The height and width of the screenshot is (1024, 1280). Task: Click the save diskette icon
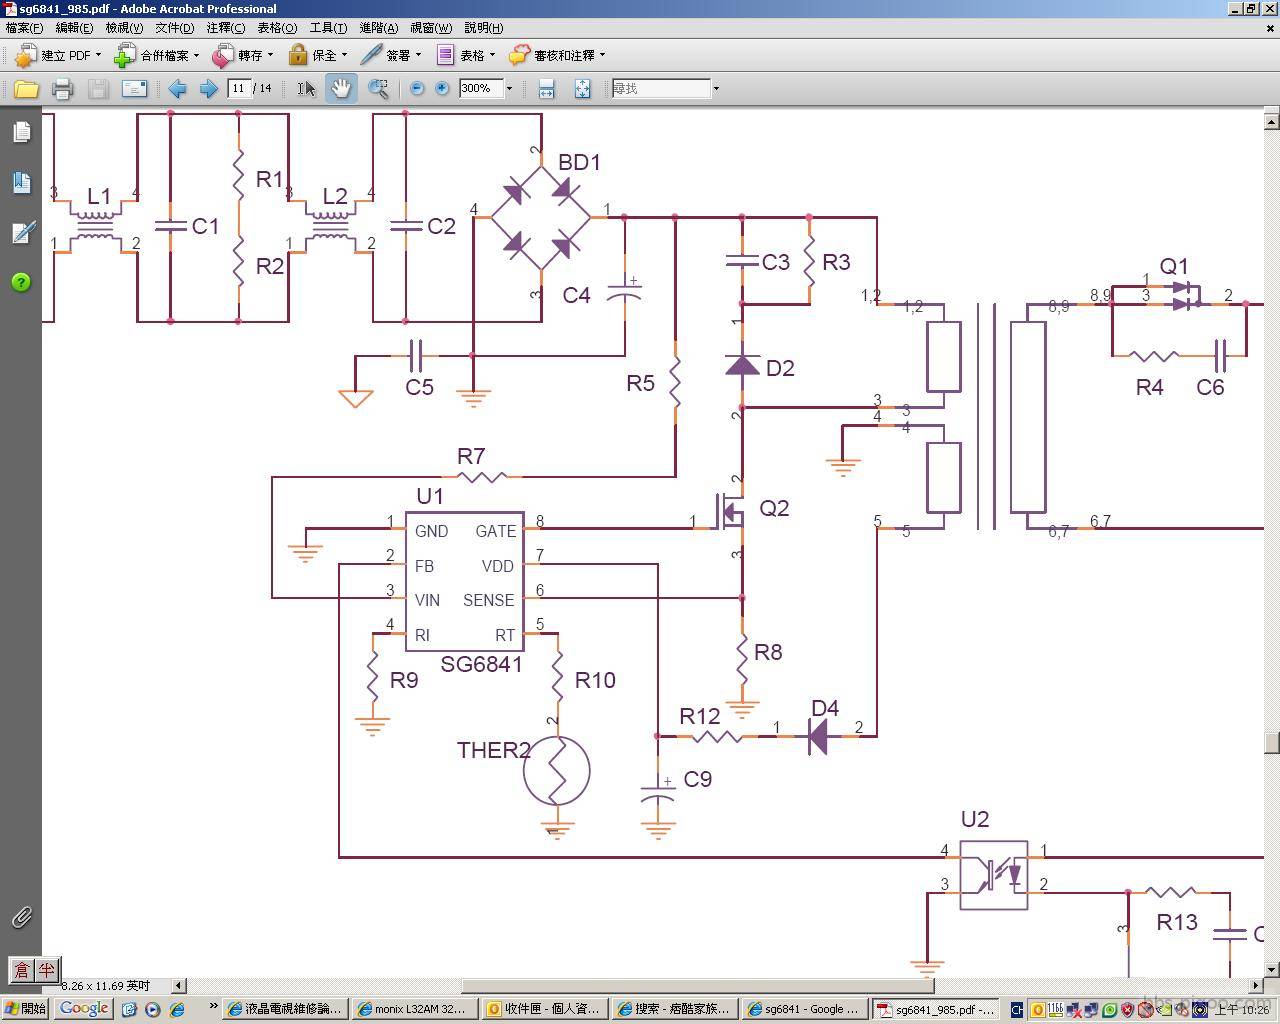pos(98,89)
